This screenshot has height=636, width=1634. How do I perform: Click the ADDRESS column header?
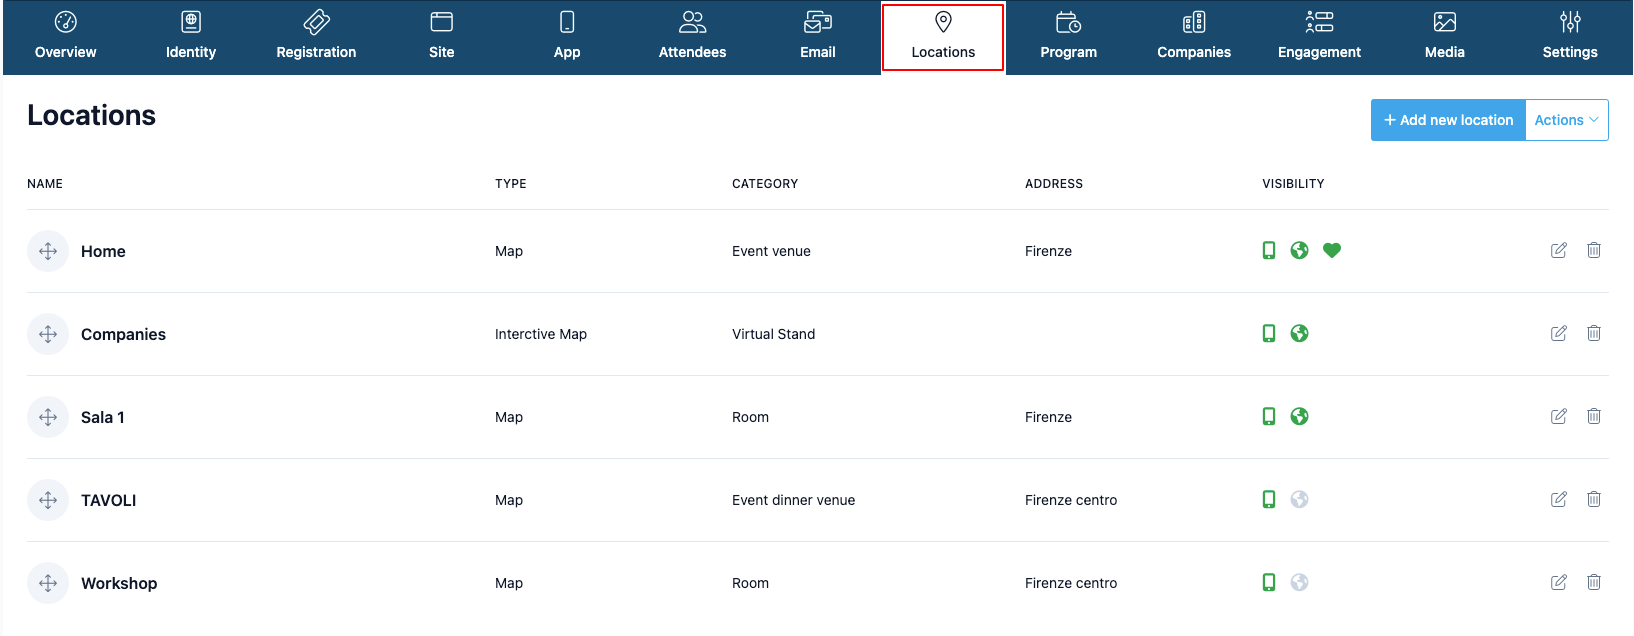tap(1054, 184)
